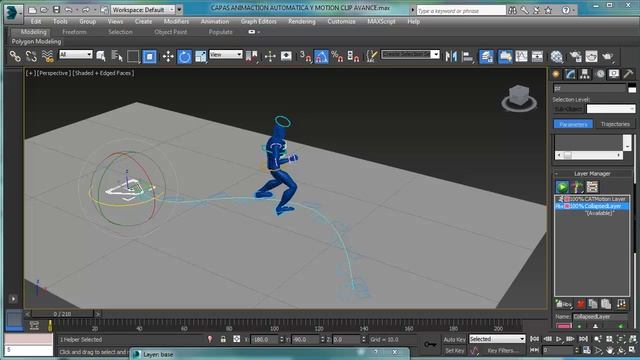Toggle the Angle Snap button
Viewport: 640px width, 360px height.
[x=322, y=56]
